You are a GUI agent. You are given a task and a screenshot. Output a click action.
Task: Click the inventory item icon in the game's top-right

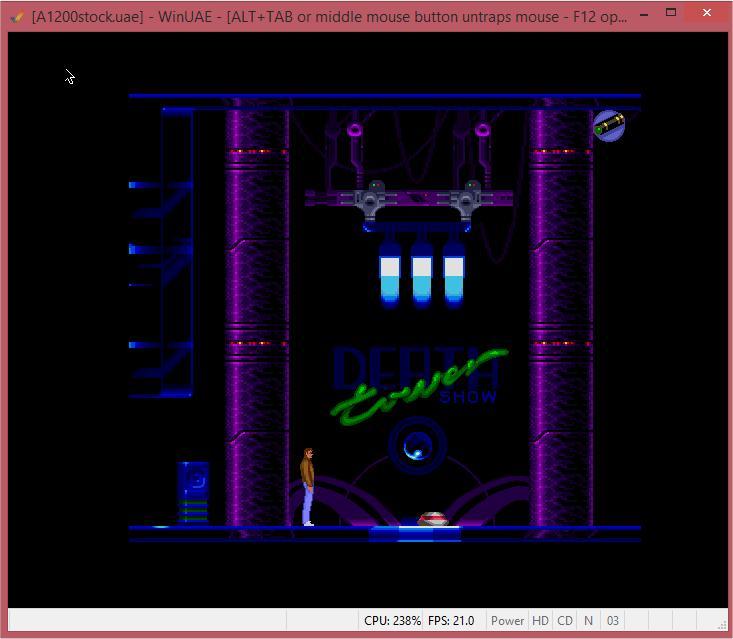pos(609,126)
